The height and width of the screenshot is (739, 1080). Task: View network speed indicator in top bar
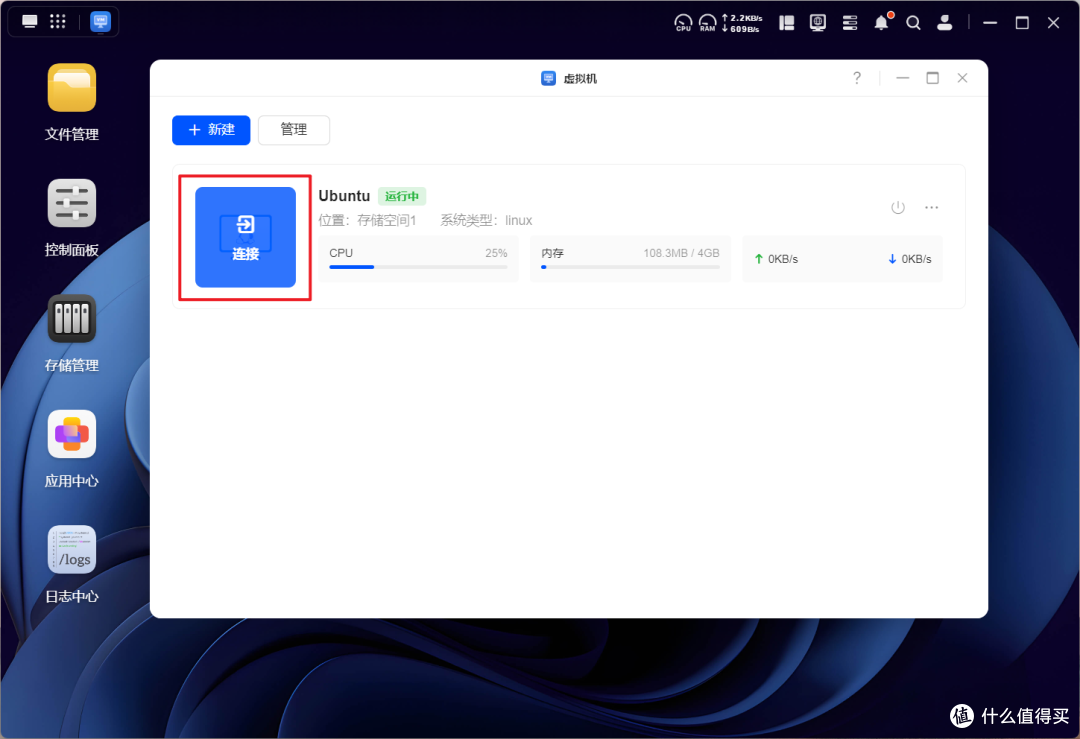[x=742, y=23]
